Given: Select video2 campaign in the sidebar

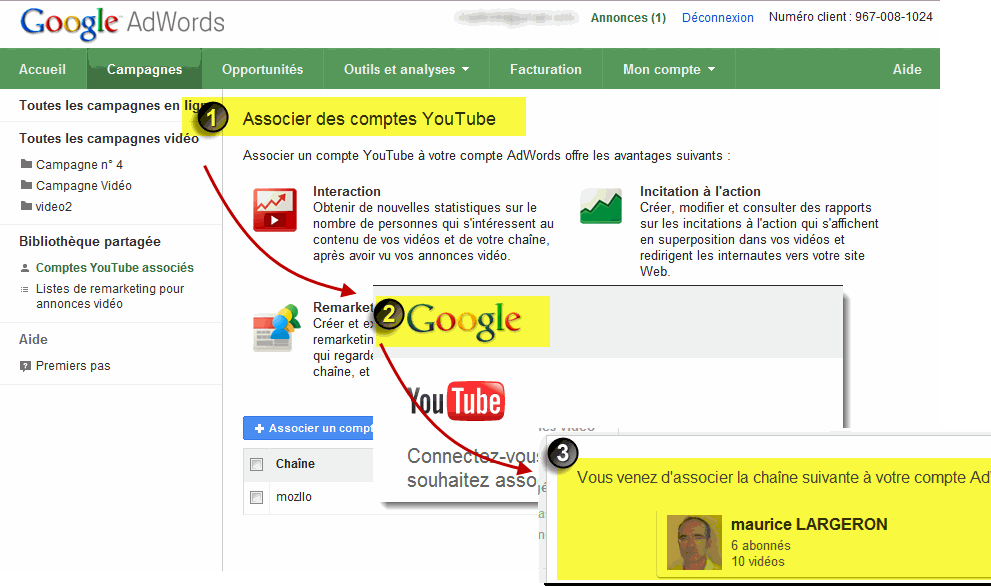Looking at the screenshot, I should 54,207.
